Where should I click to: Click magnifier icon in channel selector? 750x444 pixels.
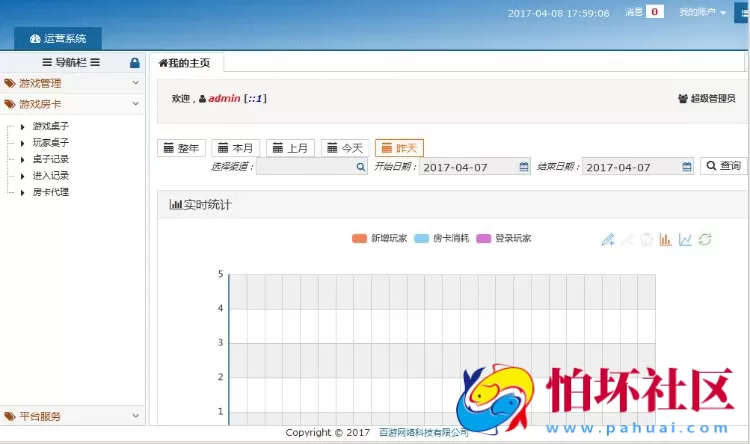[x=361, y=167]
